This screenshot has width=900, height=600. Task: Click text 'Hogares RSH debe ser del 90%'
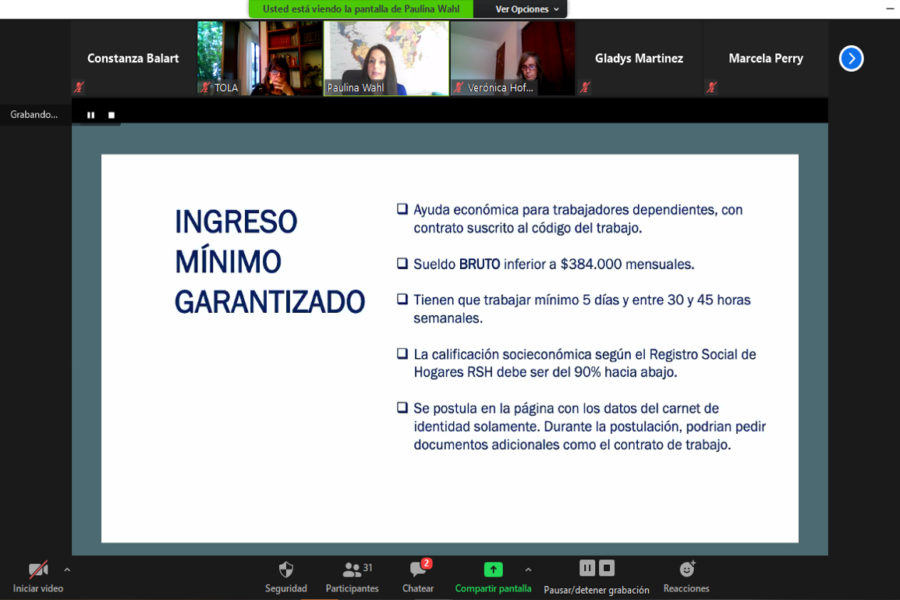(x=507, y=372)
